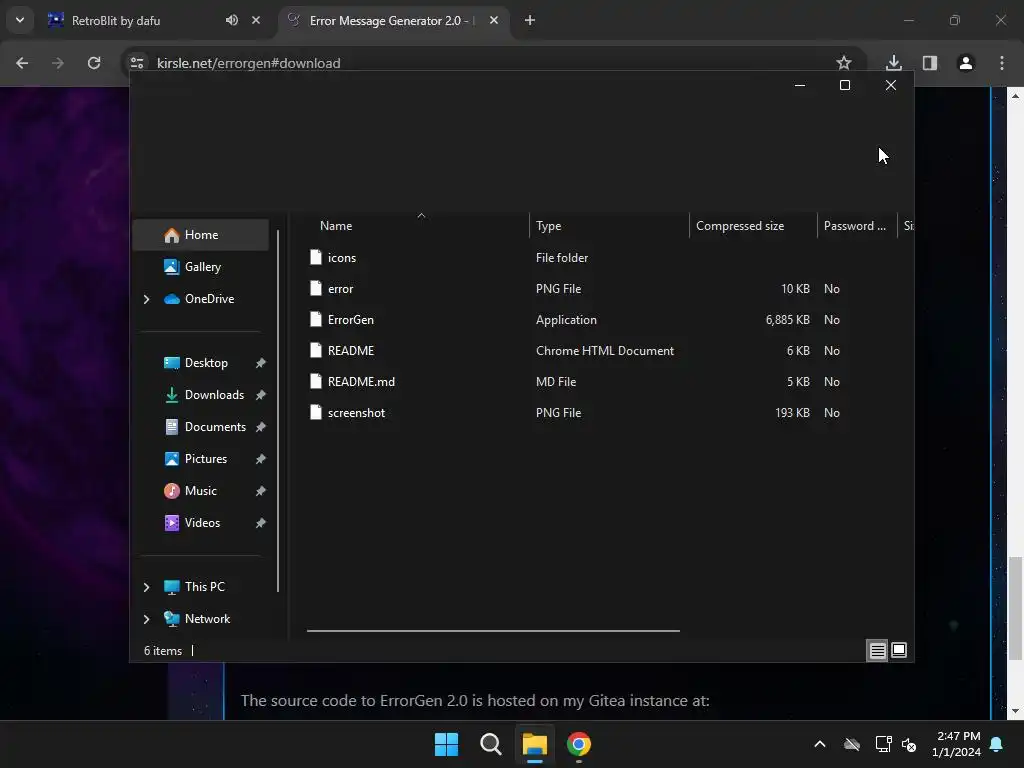Go back in Chrome
The image size is (1024, 768).
click(22, 63)
